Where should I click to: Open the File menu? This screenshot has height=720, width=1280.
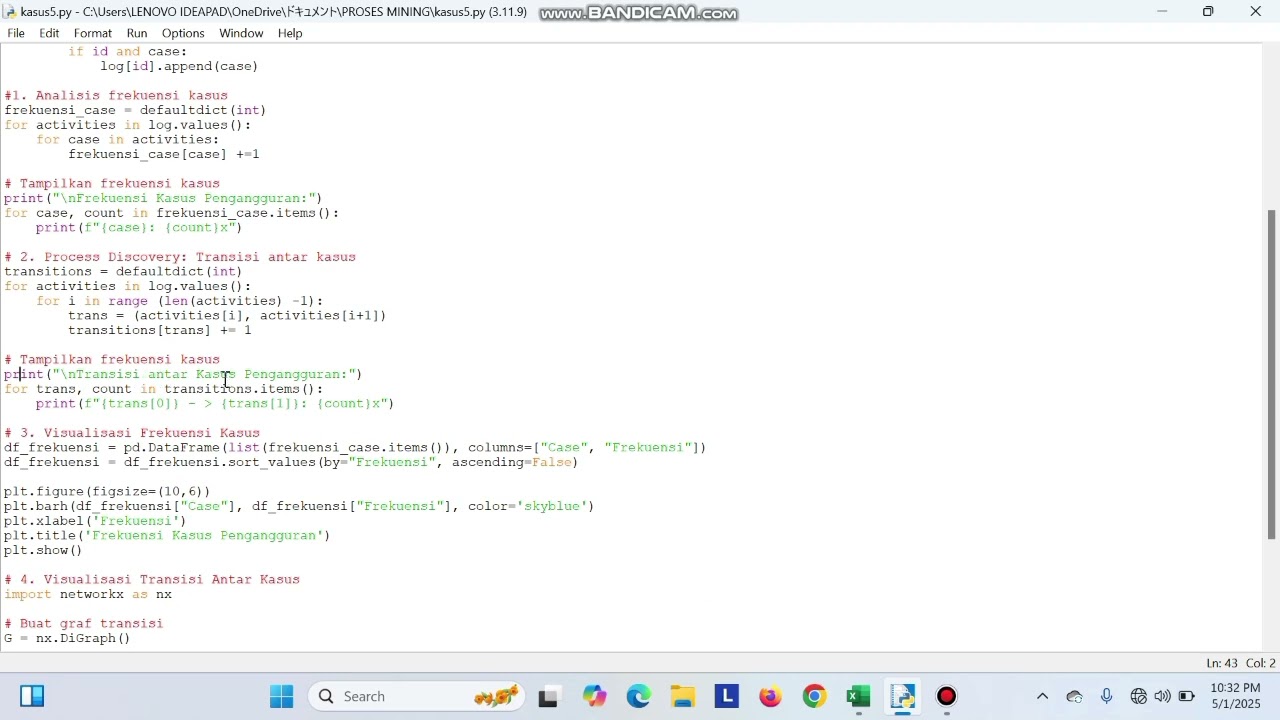click(16, 33)
